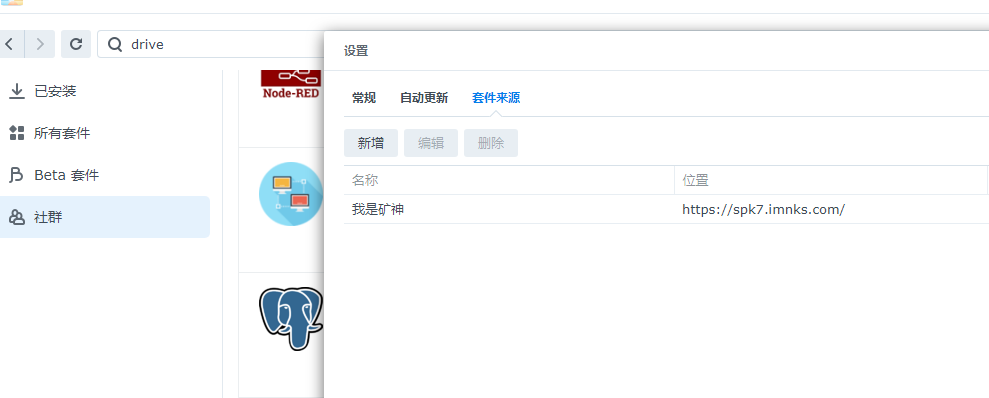The image size is (989, 398).
Task: Refresh the Package Center list
Action: pyautogui.click(x=76, y=44)
